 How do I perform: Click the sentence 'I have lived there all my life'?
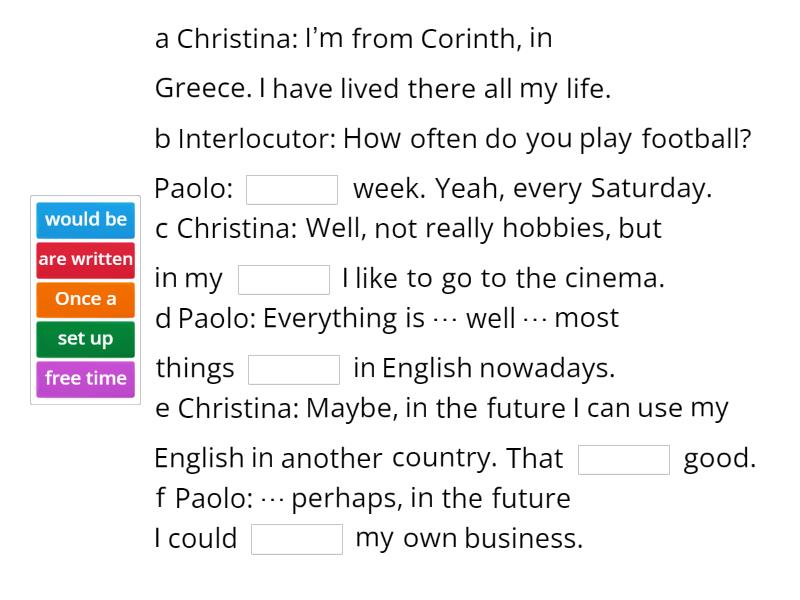point(434,89)
